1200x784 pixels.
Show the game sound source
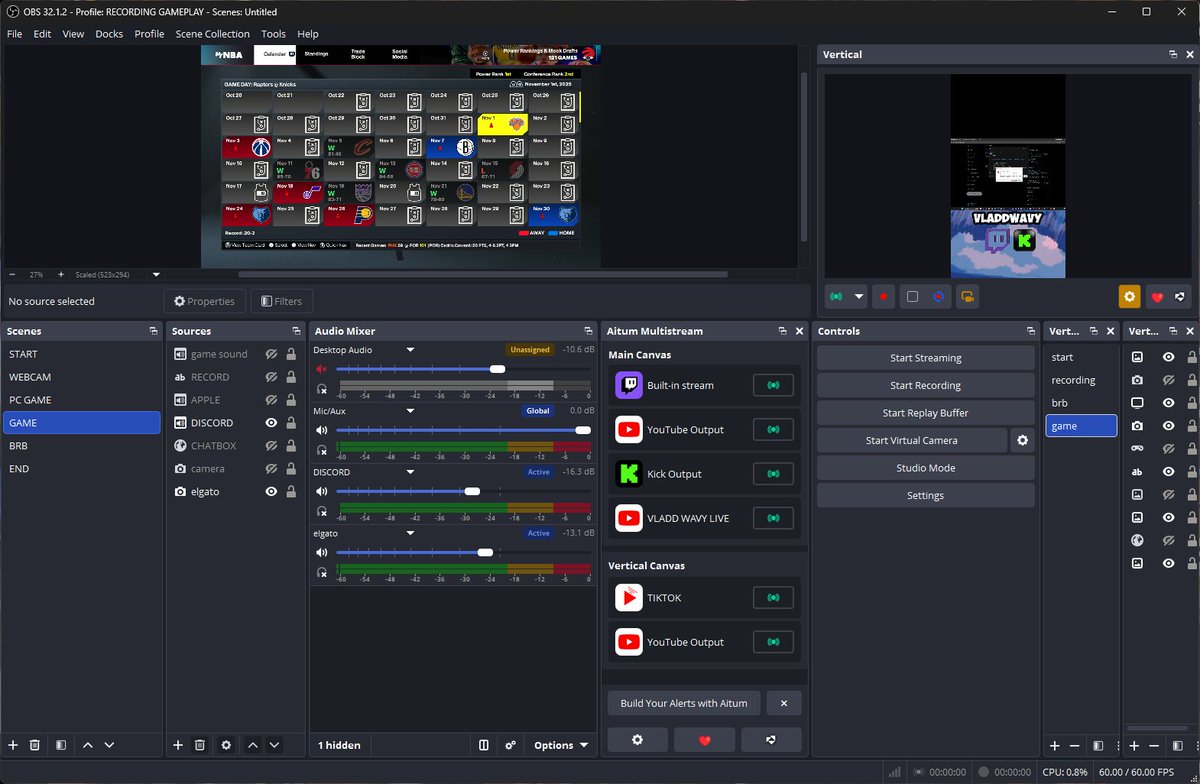(271, 354)
